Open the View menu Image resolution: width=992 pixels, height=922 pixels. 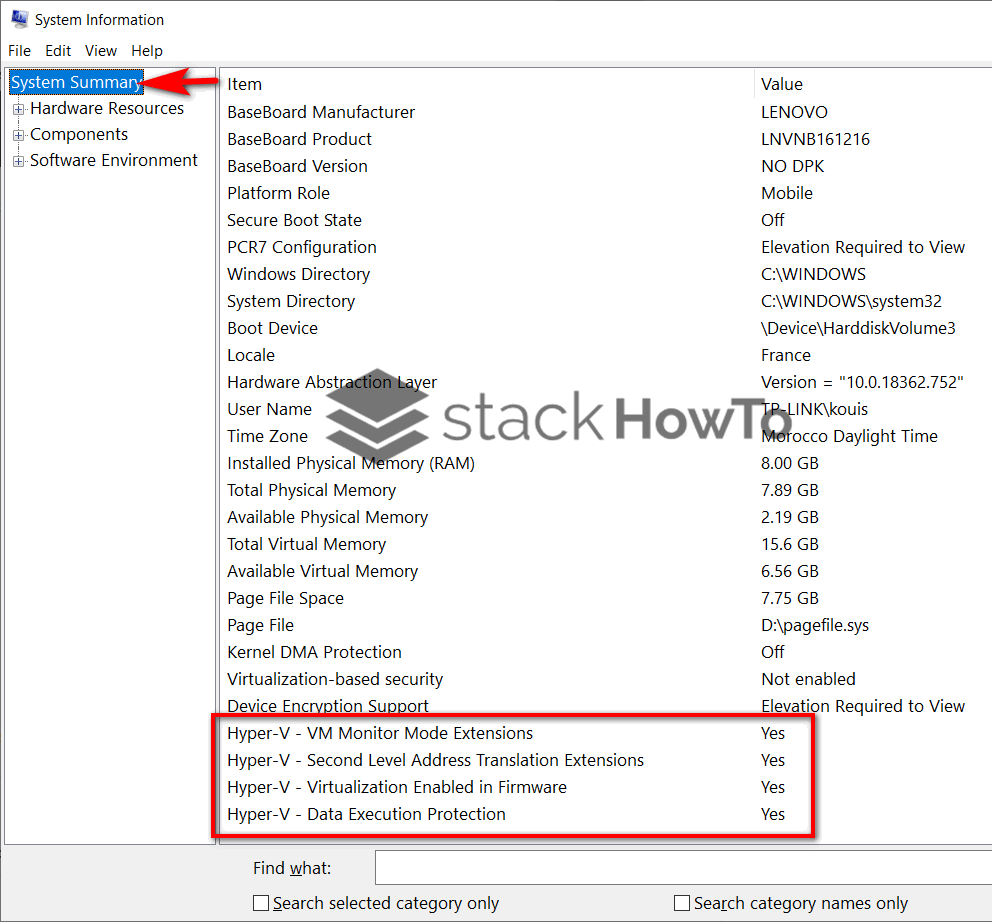click(x=100, y=51)
